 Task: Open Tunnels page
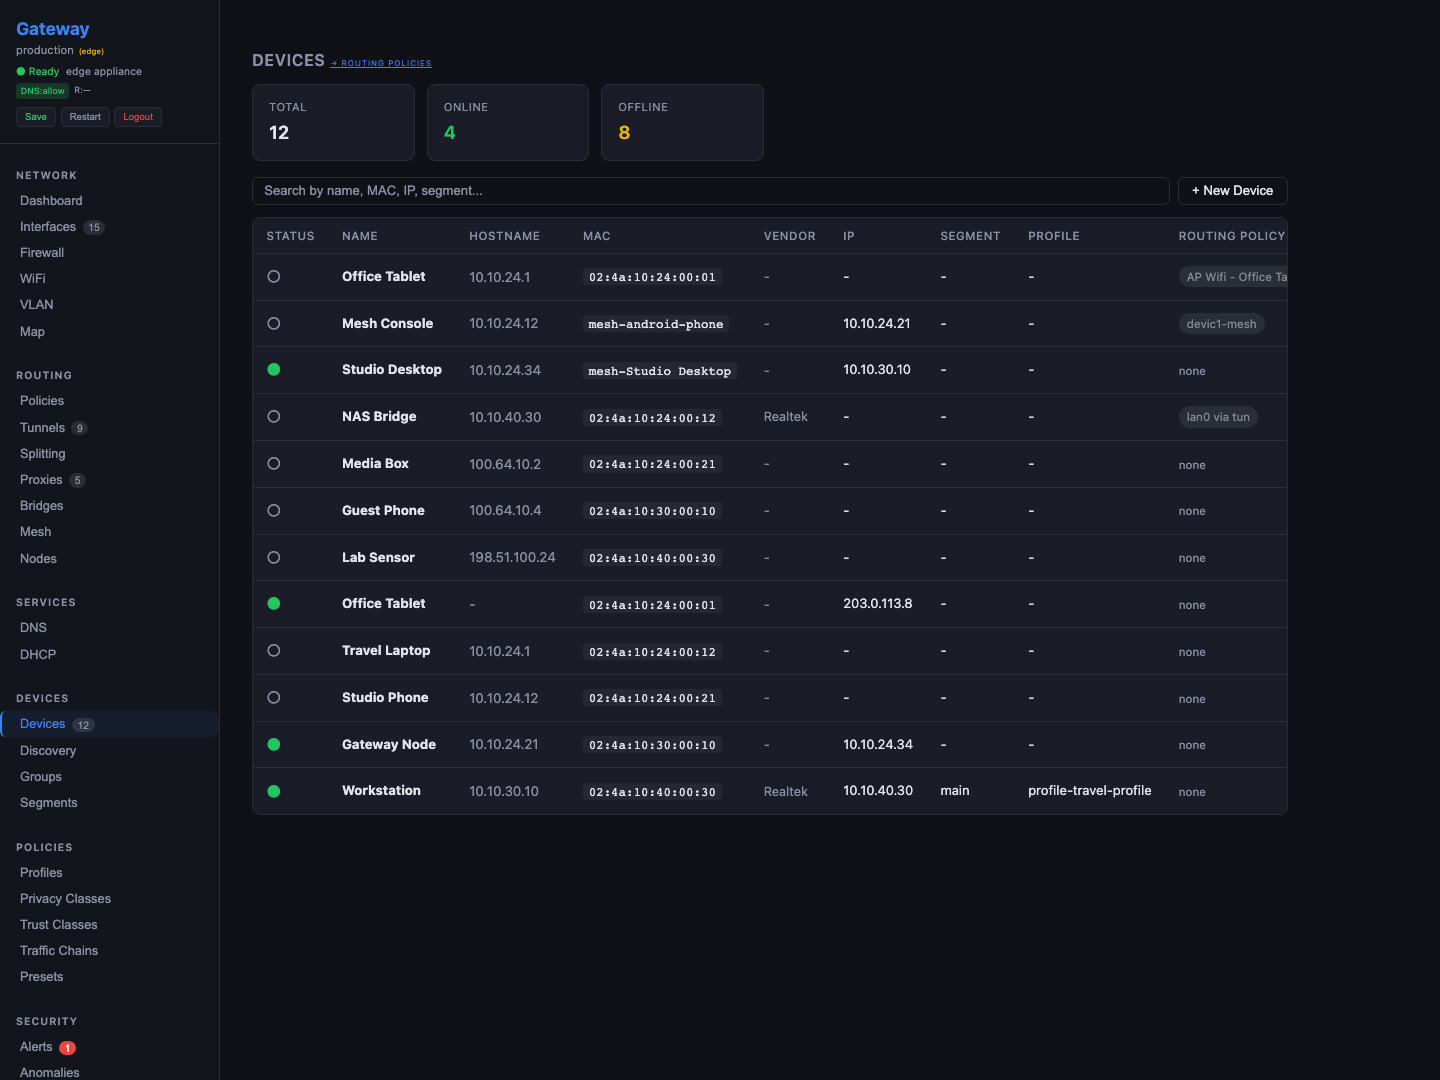[42, 428]
